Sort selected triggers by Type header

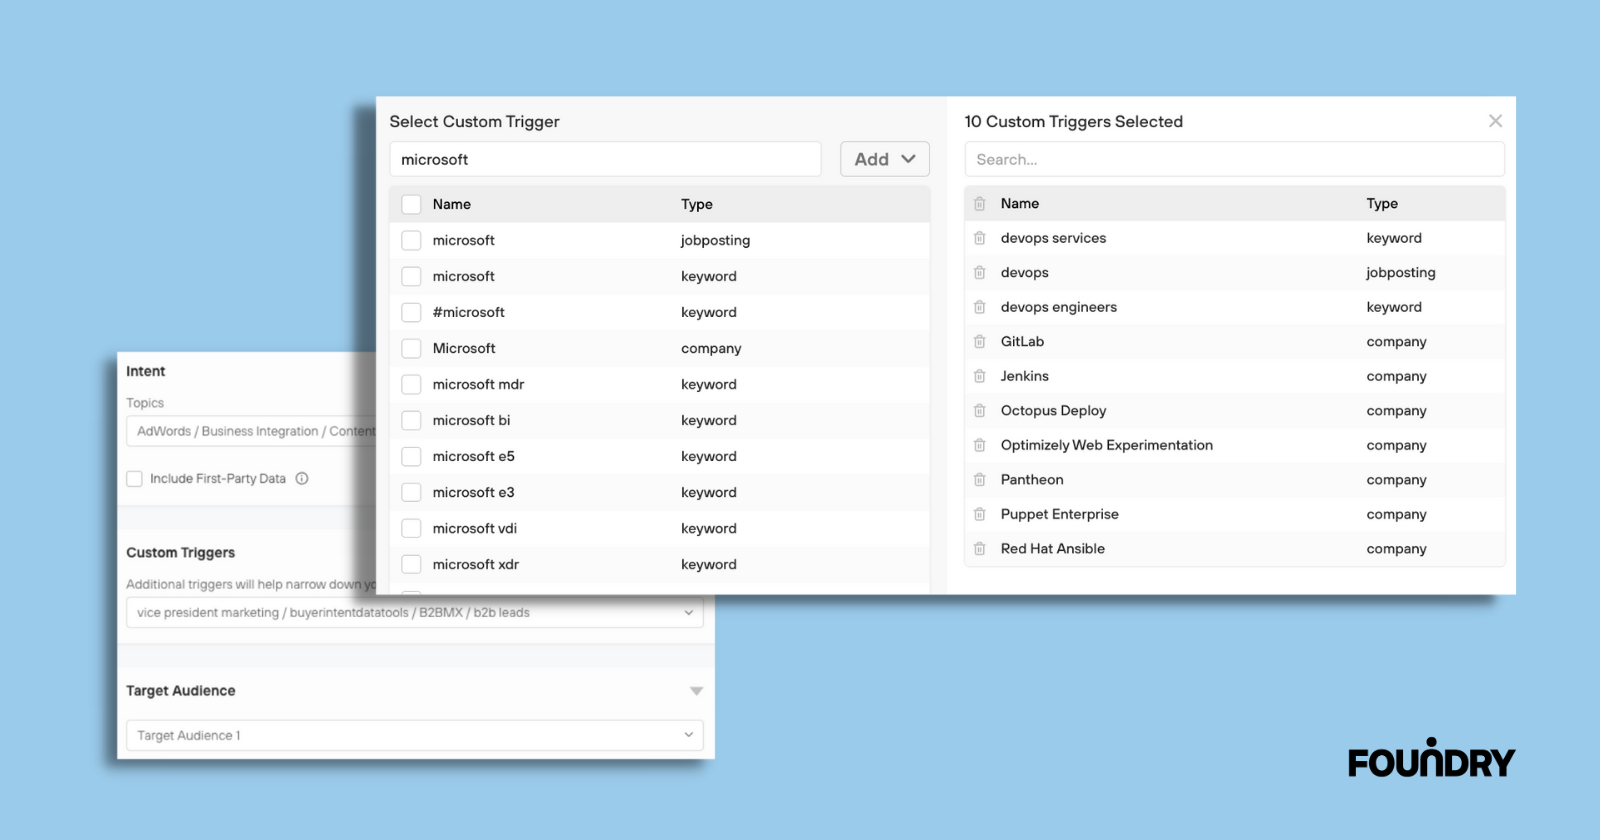coord(1382,203)
